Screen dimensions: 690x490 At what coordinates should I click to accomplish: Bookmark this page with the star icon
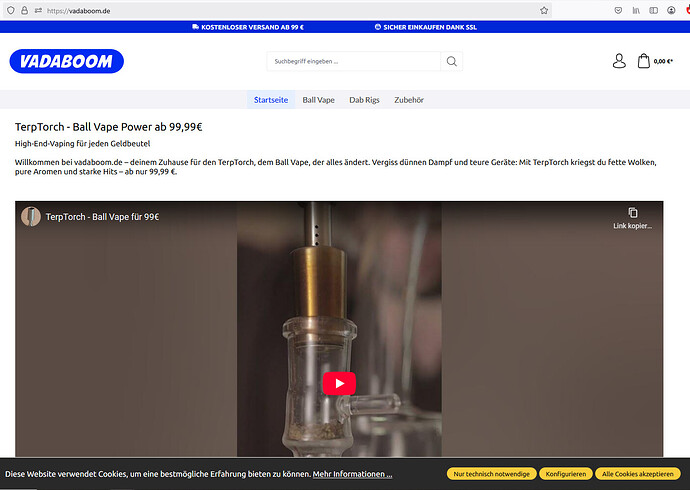point(544,10)
